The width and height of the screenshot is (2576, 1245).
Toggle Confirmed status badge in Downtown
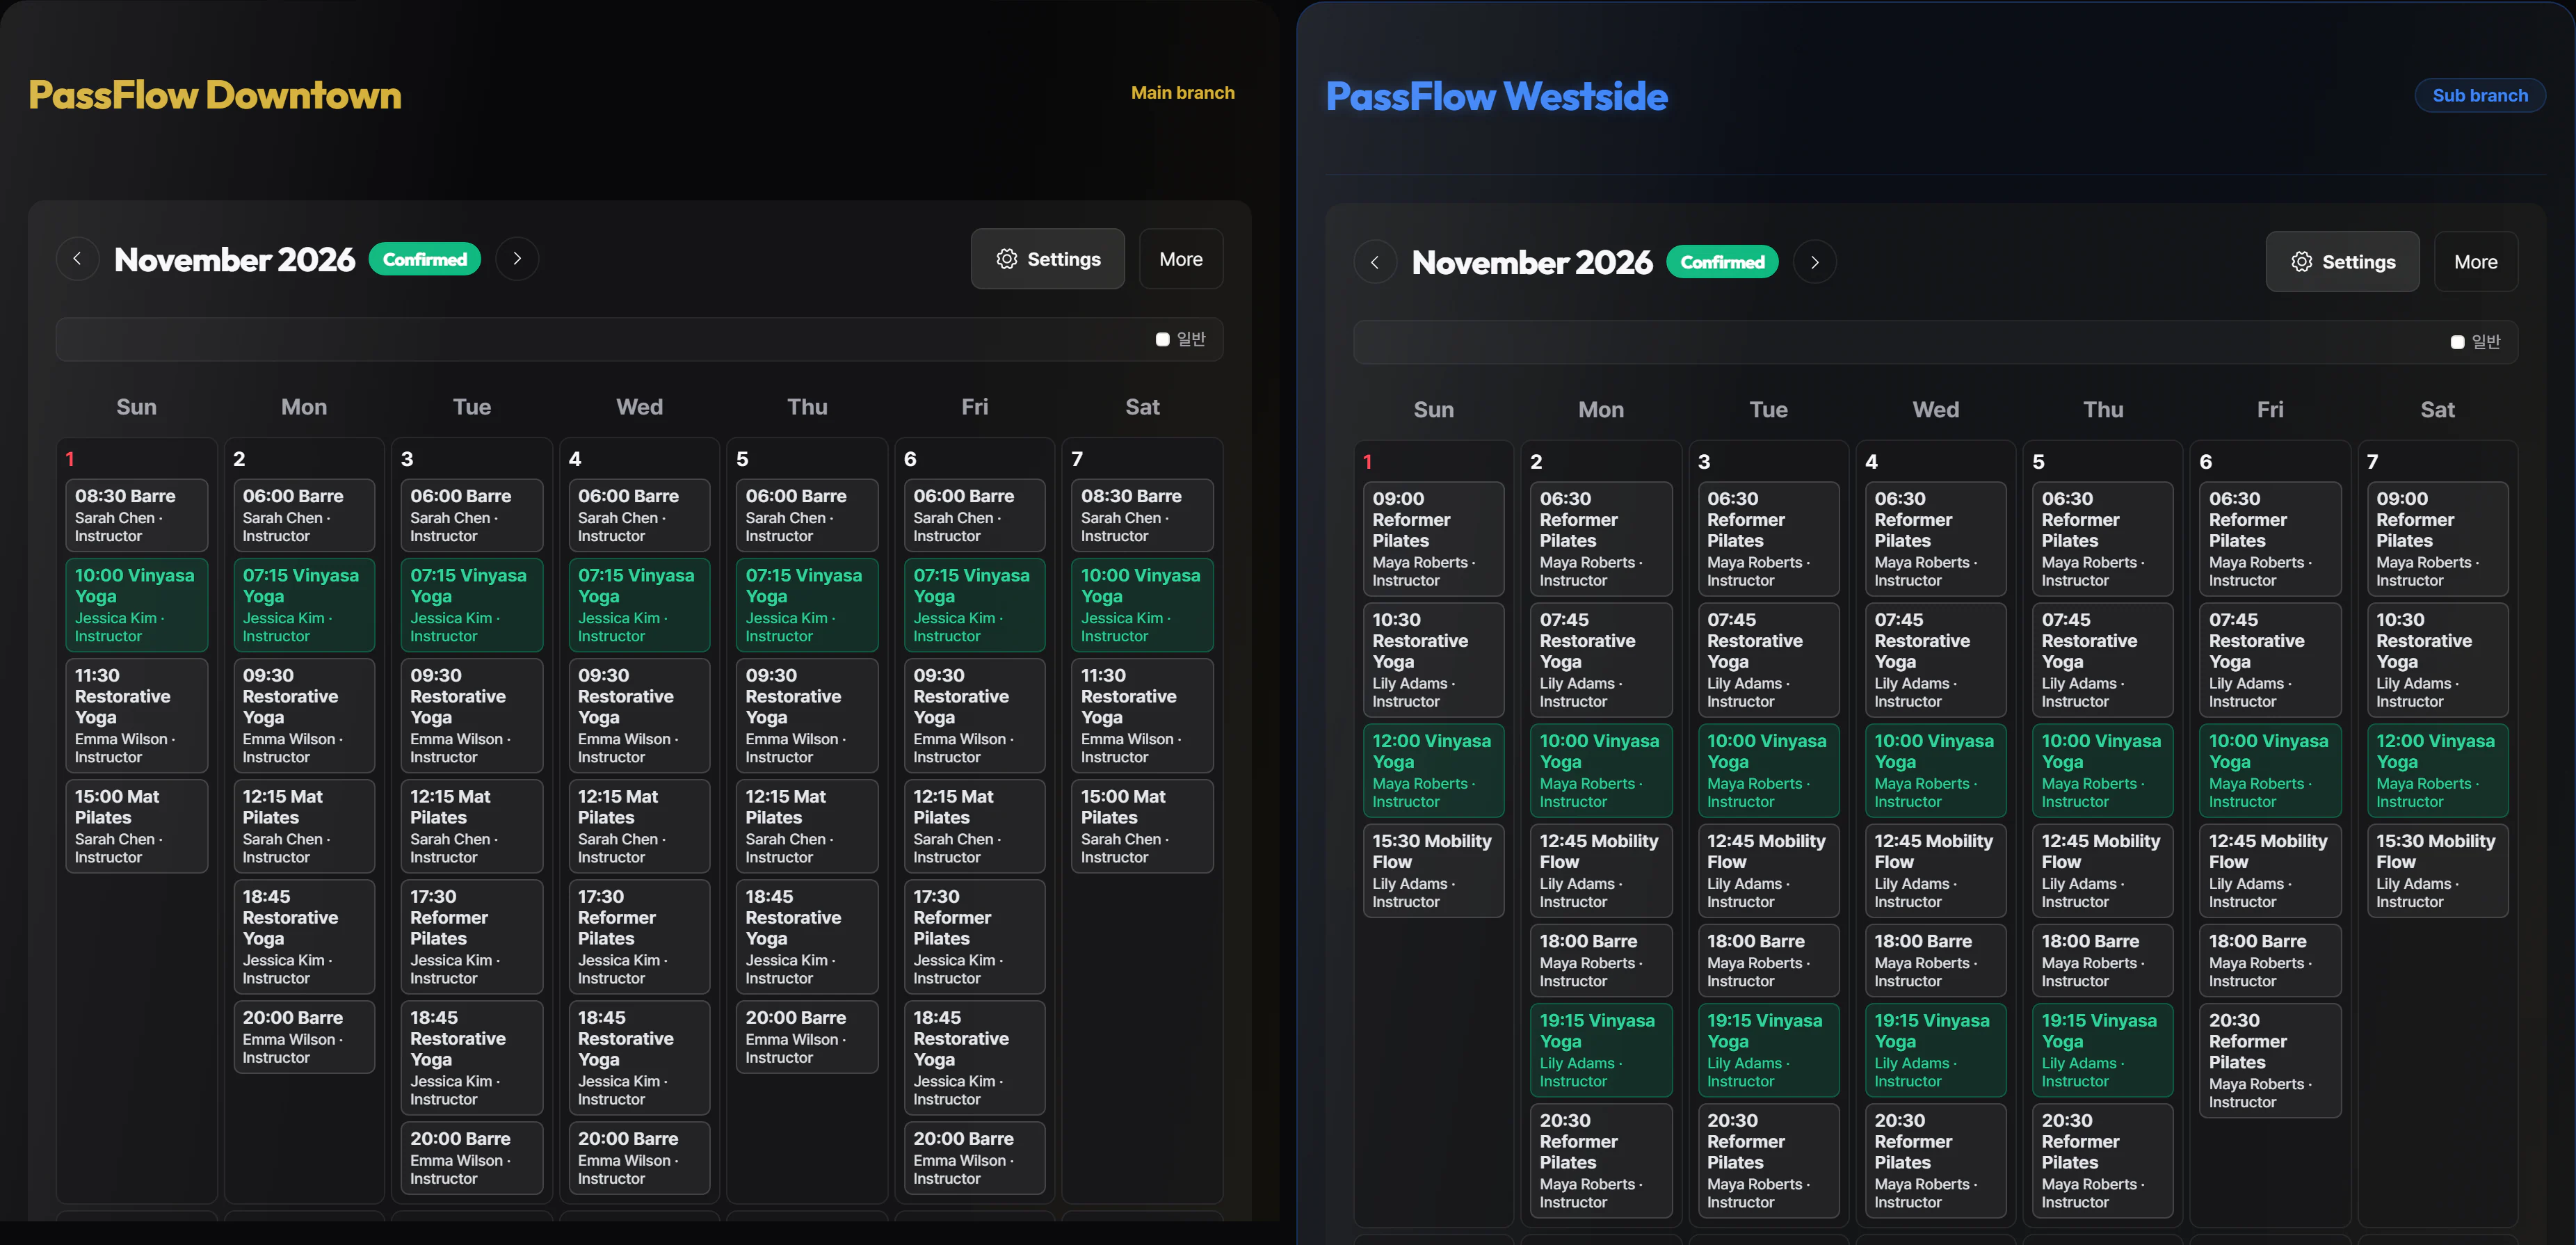coord(425,259)
